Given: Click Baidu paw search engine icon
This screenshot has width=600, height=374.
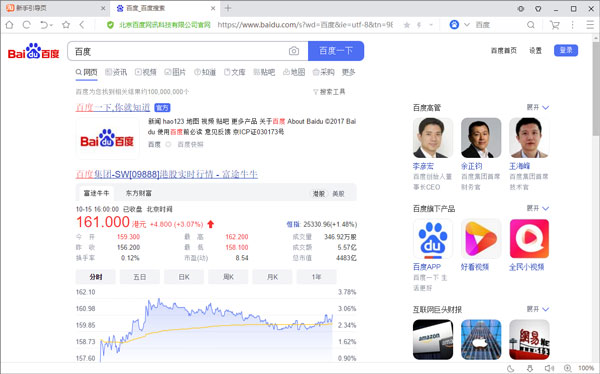Looking at the screenshot, I should tap(454, 25).
